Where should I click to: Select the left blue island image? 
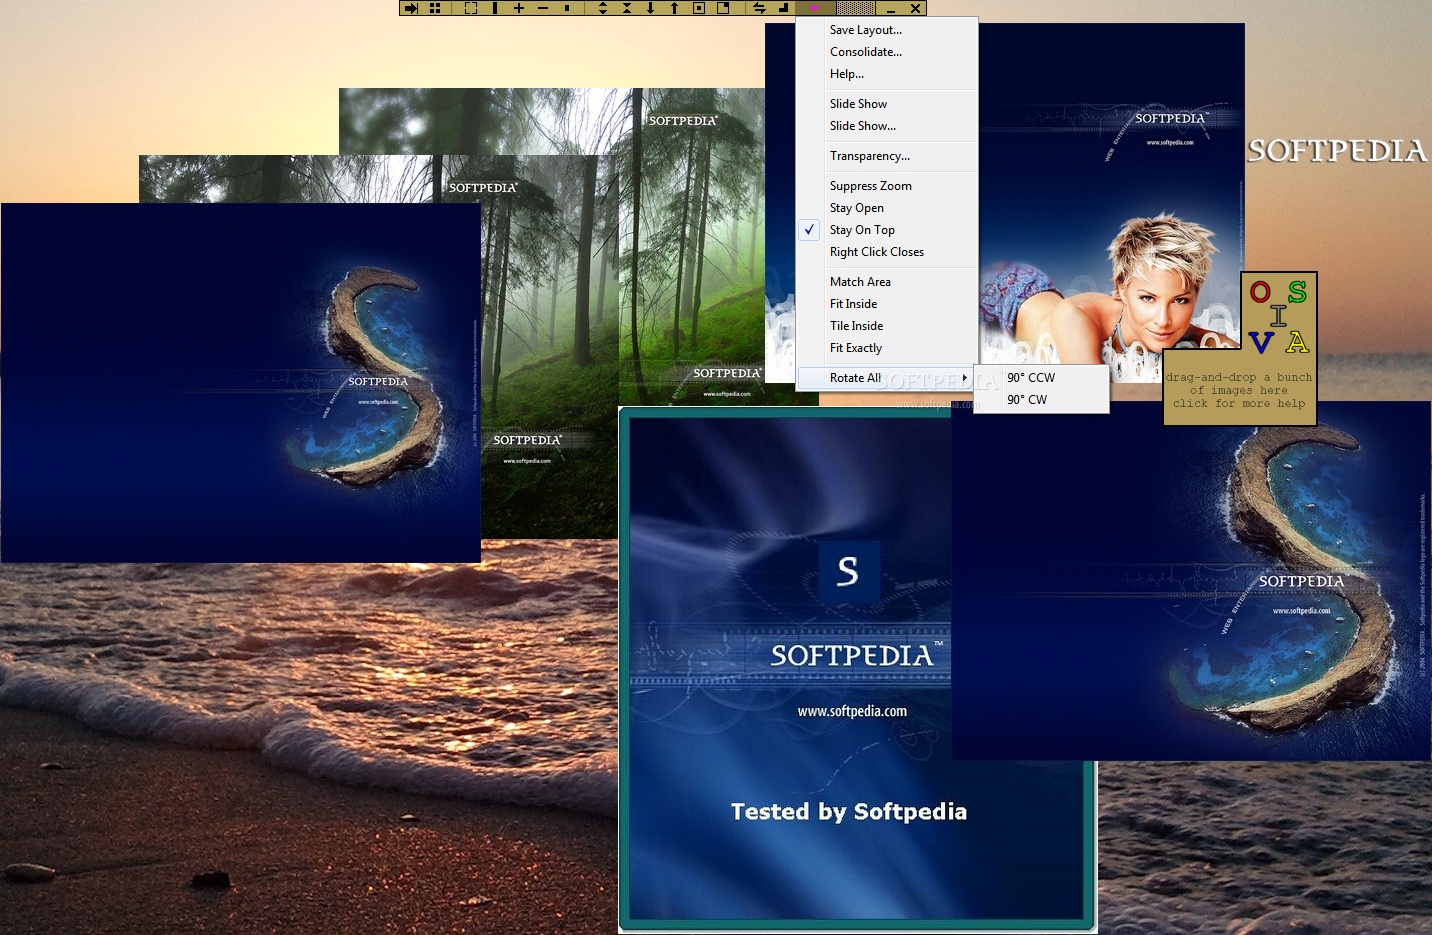tap(240, 383)
